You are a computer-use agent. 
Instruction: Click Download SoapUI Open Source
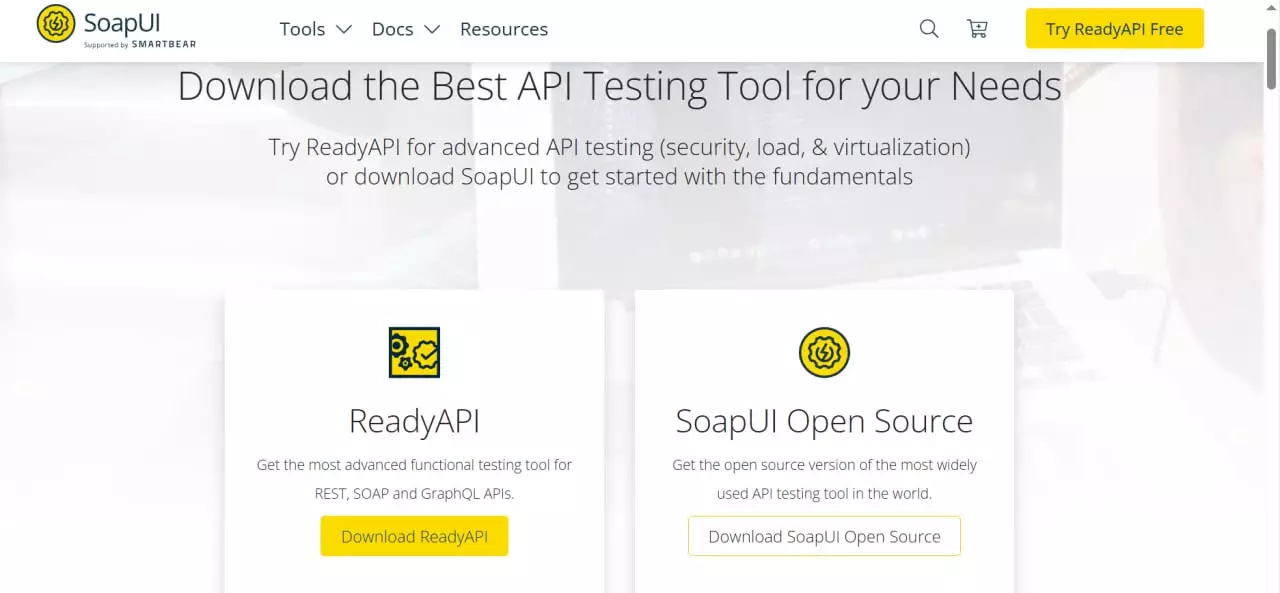point(824,536)
